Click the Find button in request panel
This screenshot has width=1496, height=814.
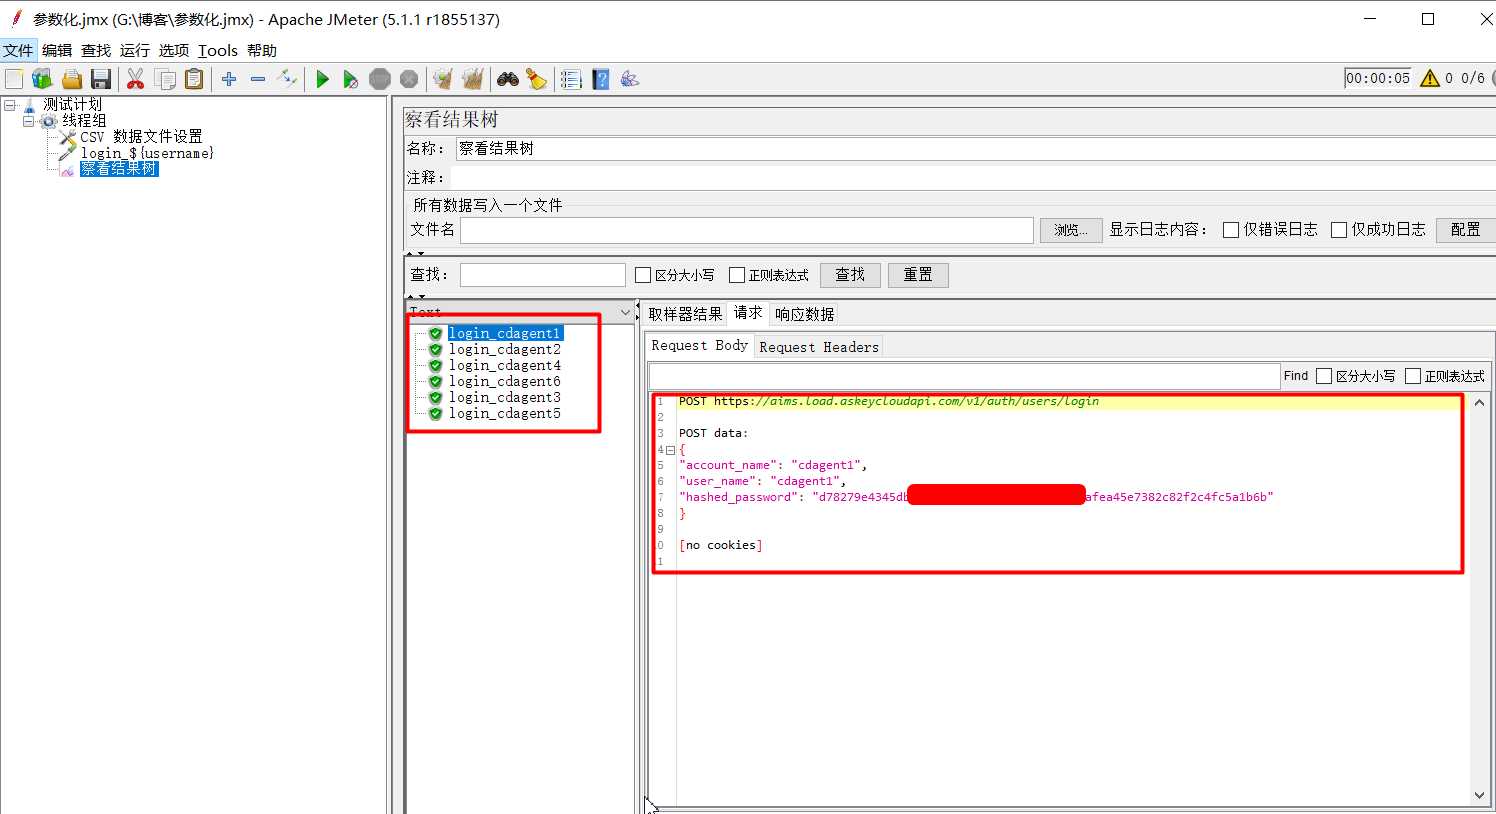(x=1296, y=376)
